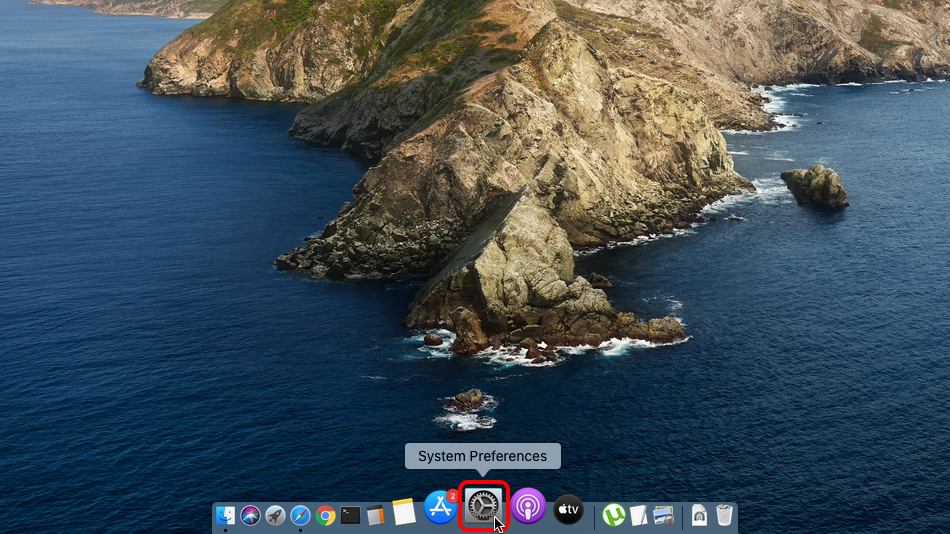This screenshot has height=534, width=950.
Task: Launch the green uTorrent app
Action: 614,516
